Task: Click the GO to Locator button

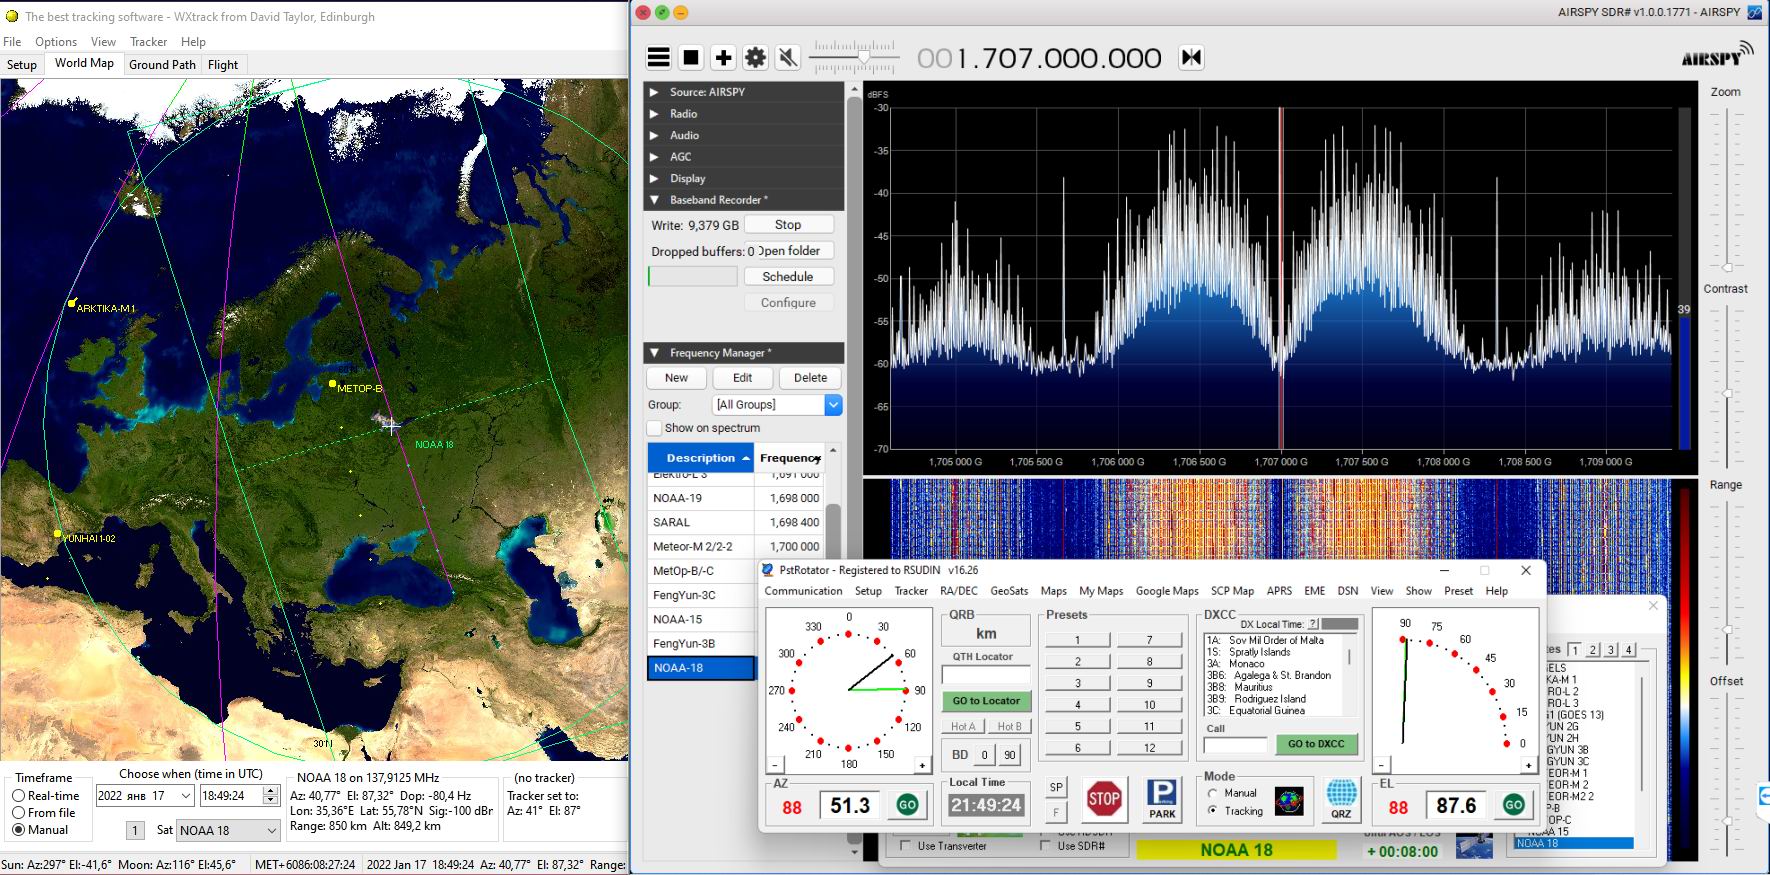Action: tap(986, 701)
